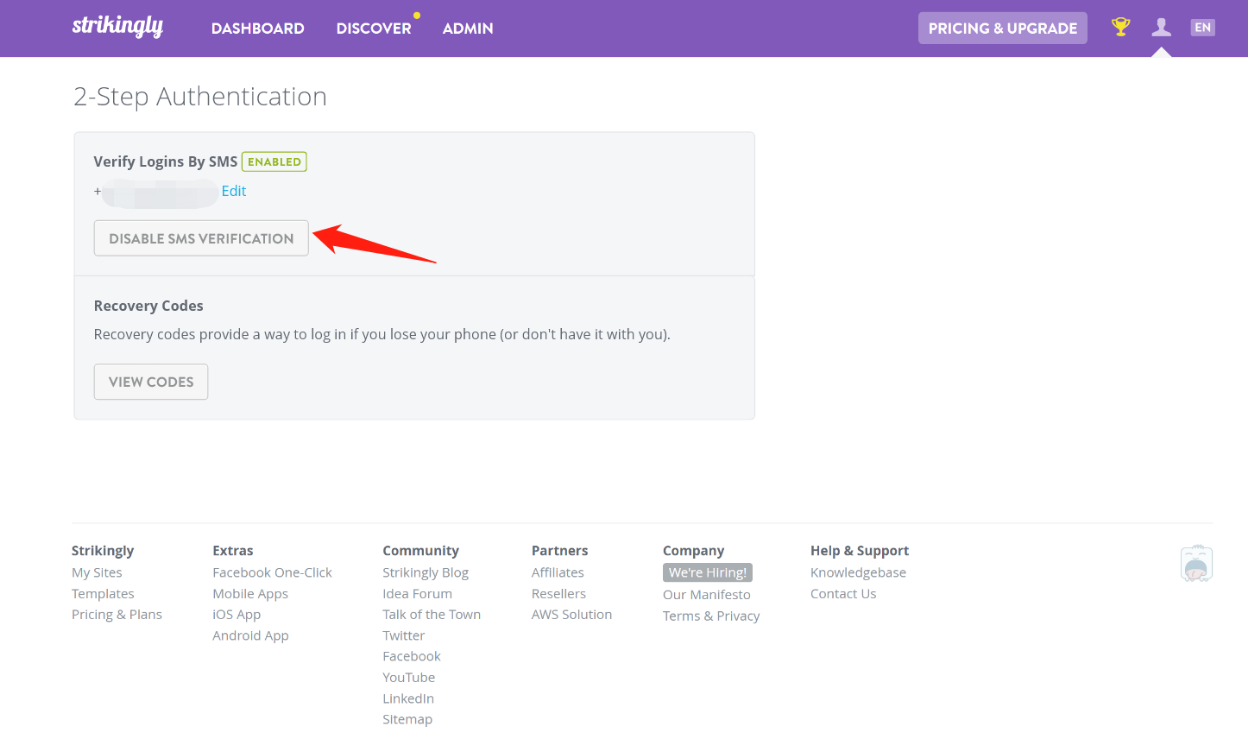Open Facebook One-Click link
This screenshot has width=1248, height=739.
(272, 573)
